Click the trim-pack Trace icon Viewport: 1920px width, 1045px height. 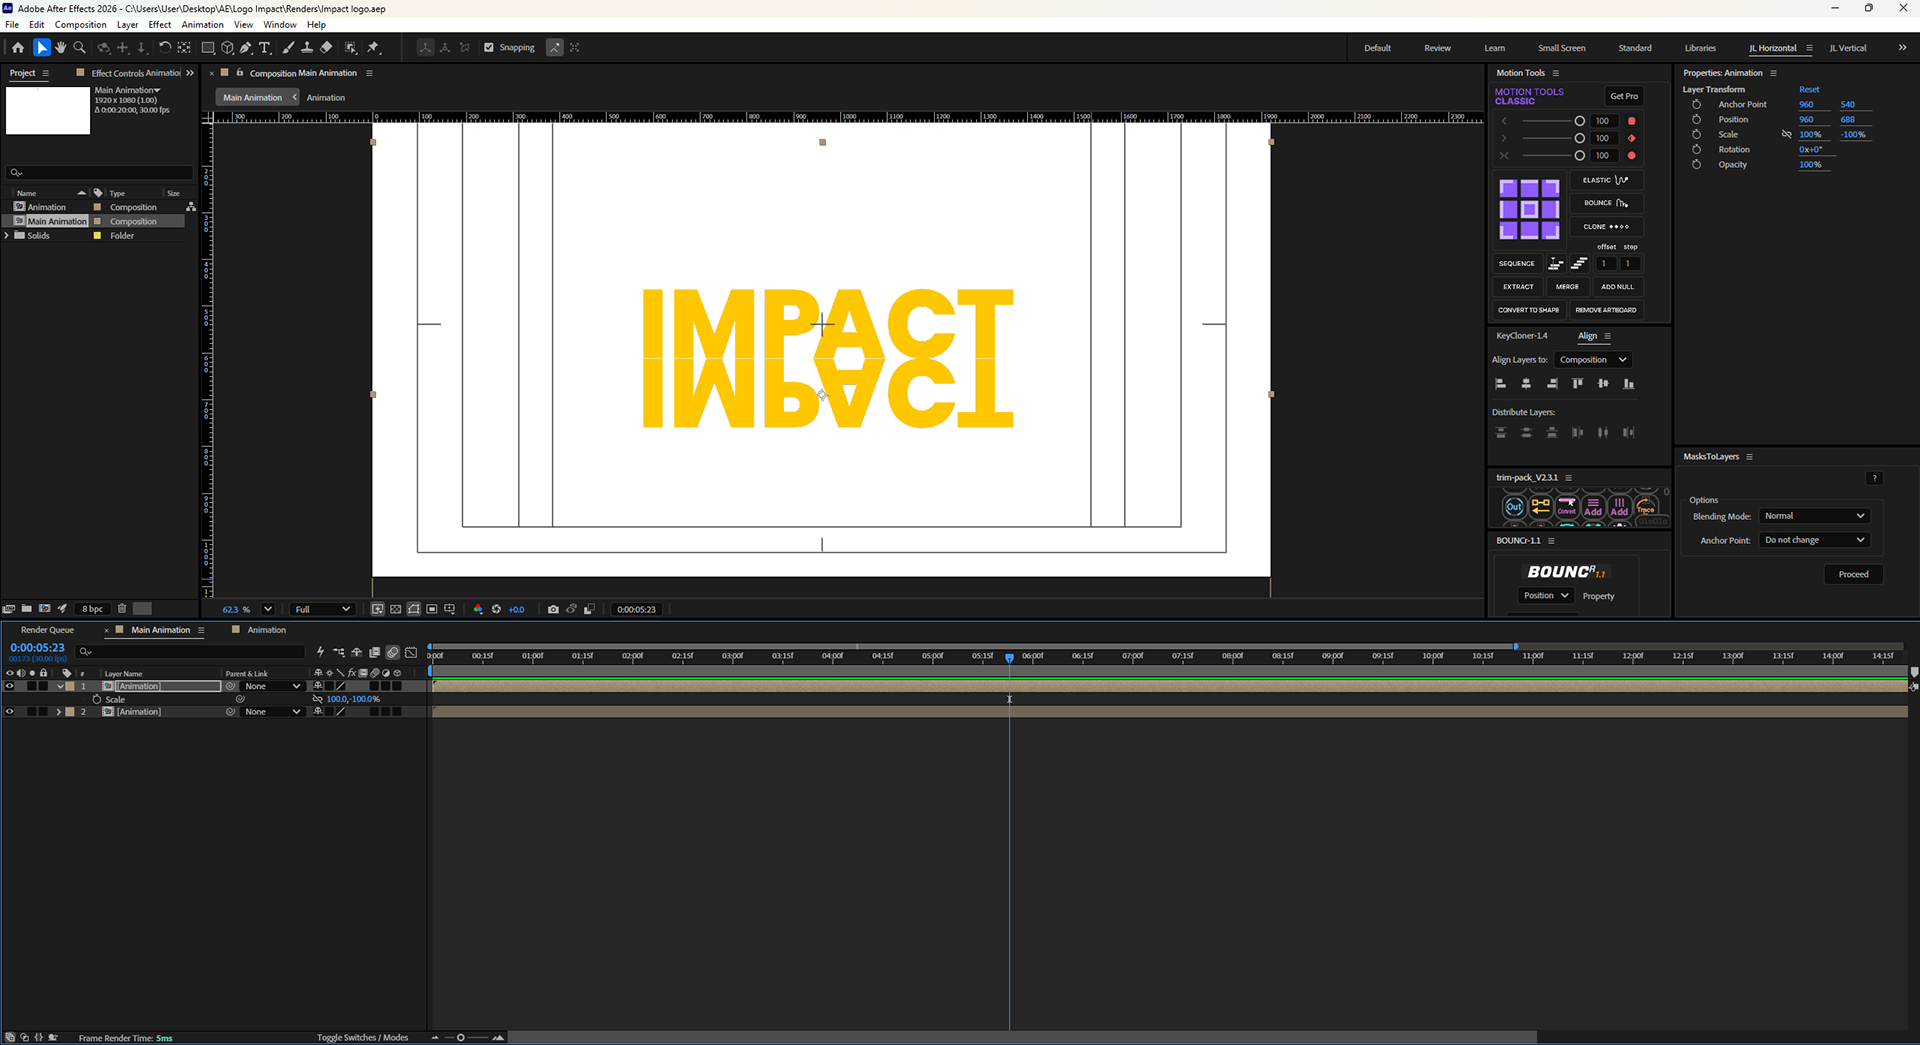(x=1646, y=507)
